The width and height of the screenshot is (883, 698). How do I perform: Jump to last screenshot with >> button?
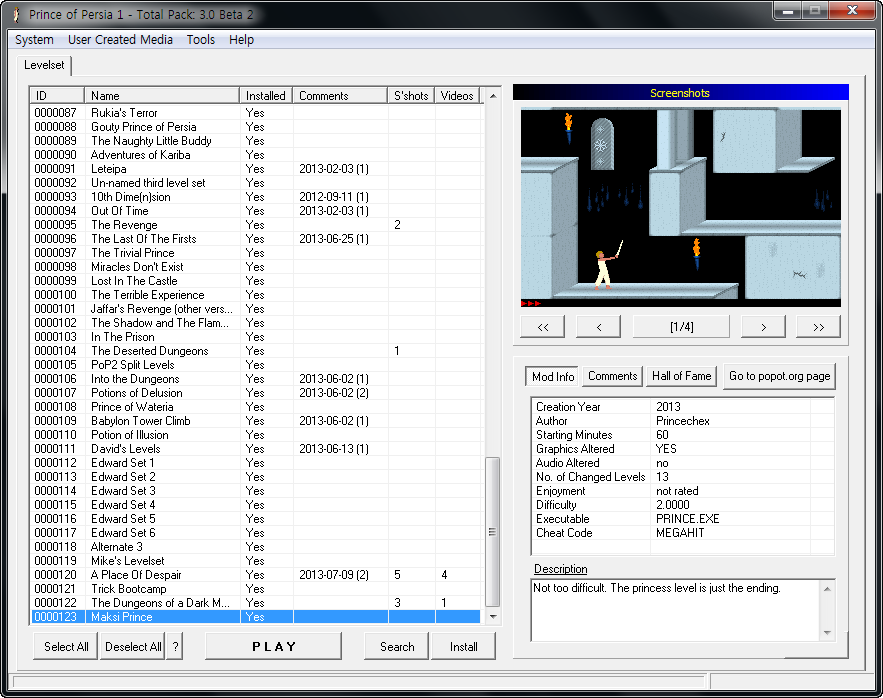[818, 327]
